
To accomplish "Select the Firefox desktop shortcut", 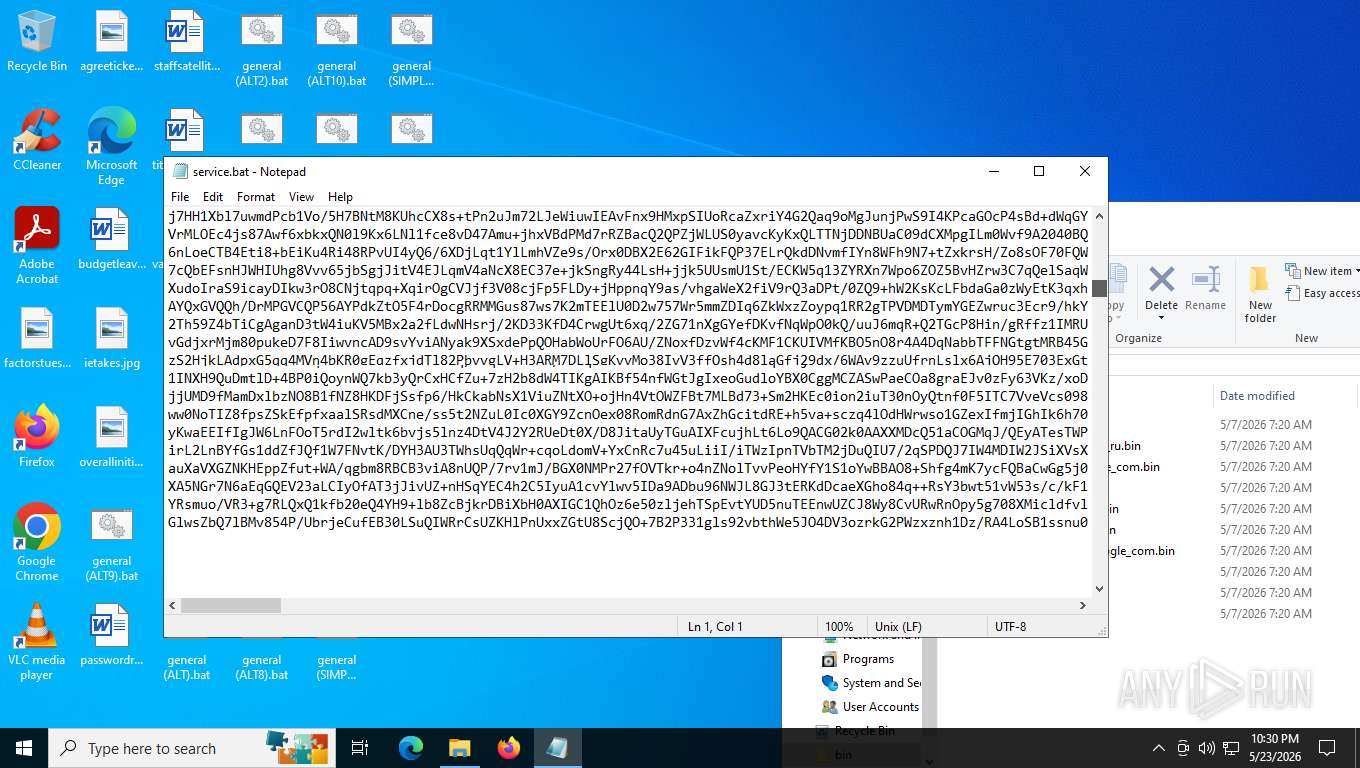I will [x=37, y=437].
